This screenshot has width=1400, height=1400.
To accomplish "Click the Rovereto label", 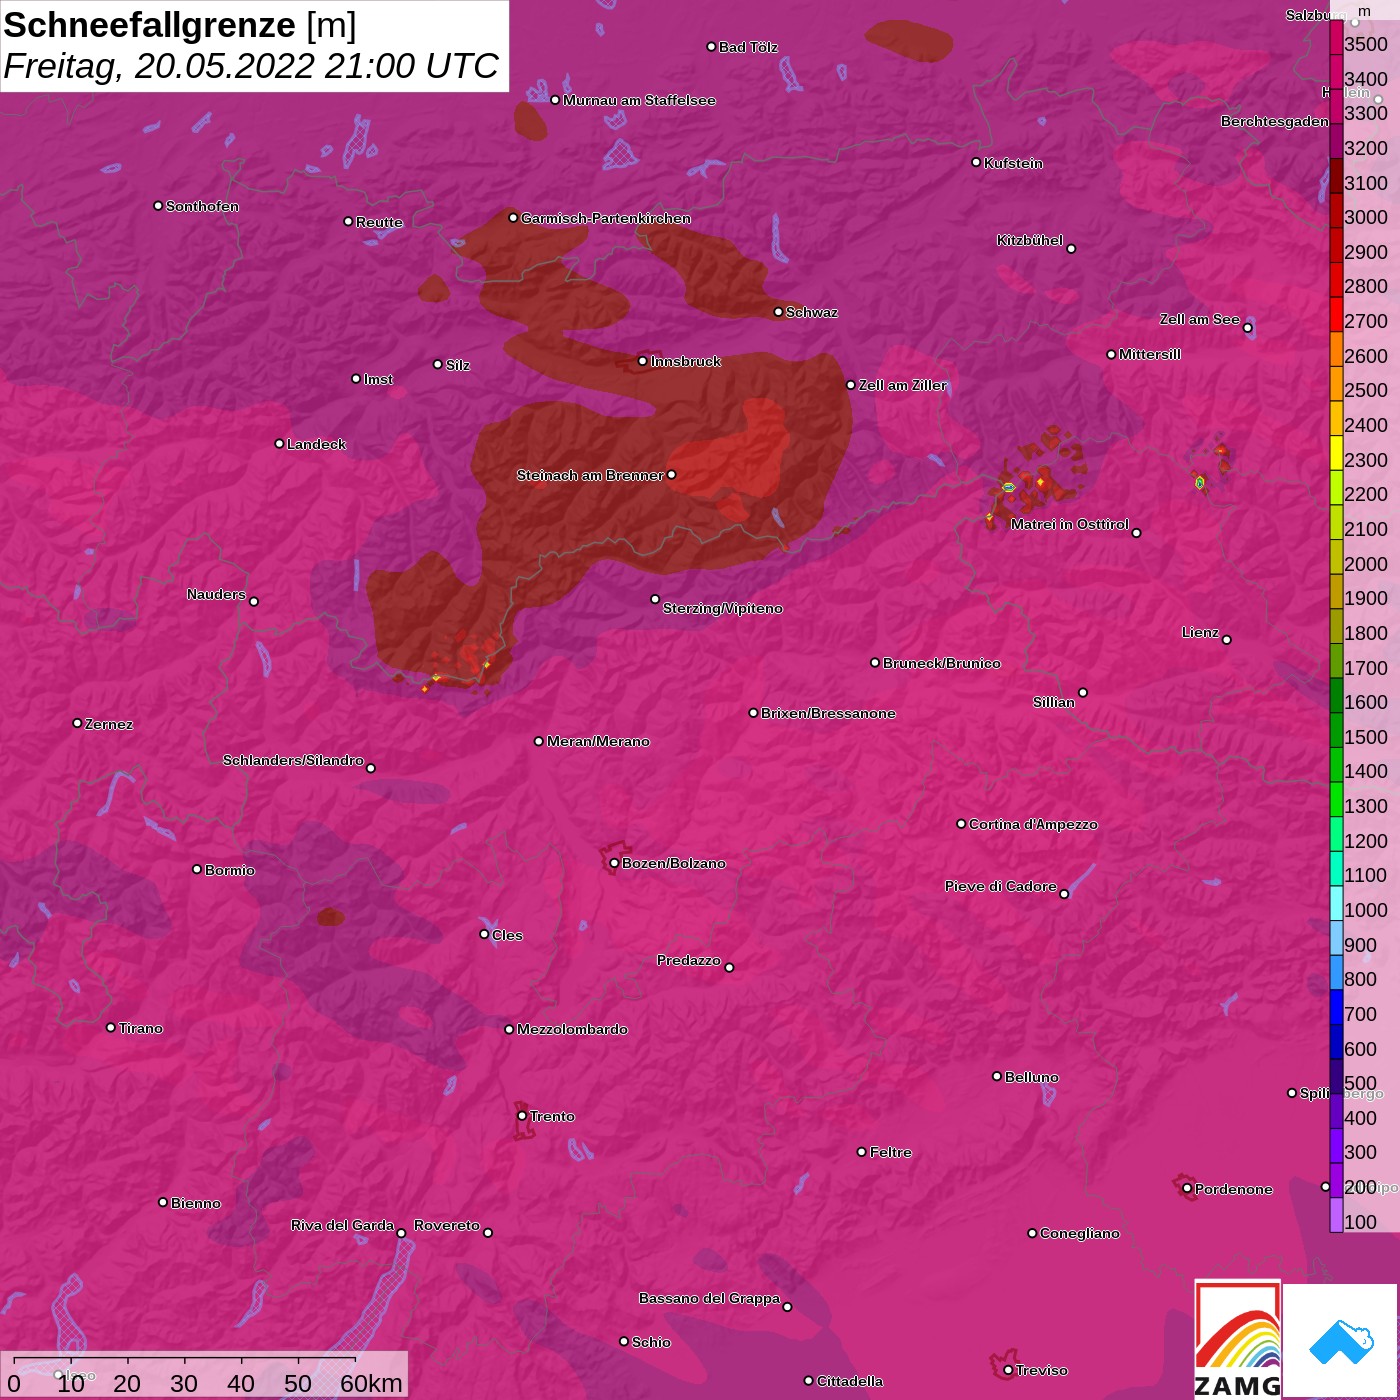I will pyautogui.click(x=447, y=1225).
